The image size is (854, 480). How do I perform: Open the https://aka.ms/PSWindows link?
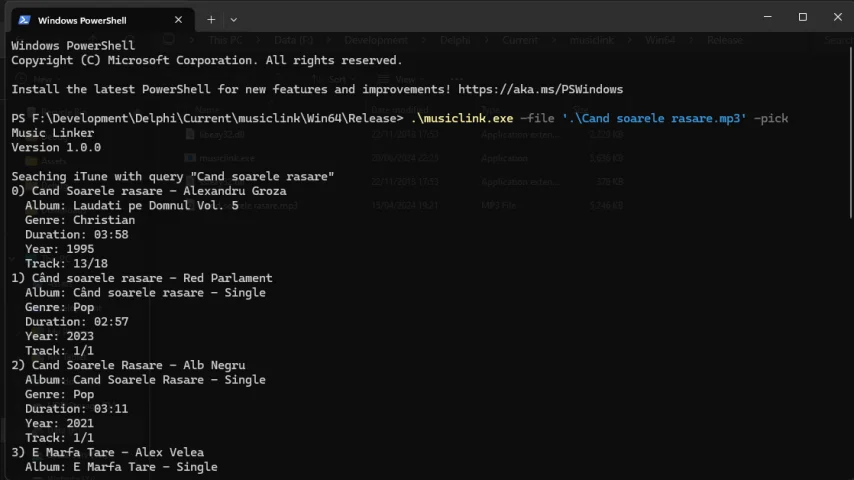[x=541, y=89]
